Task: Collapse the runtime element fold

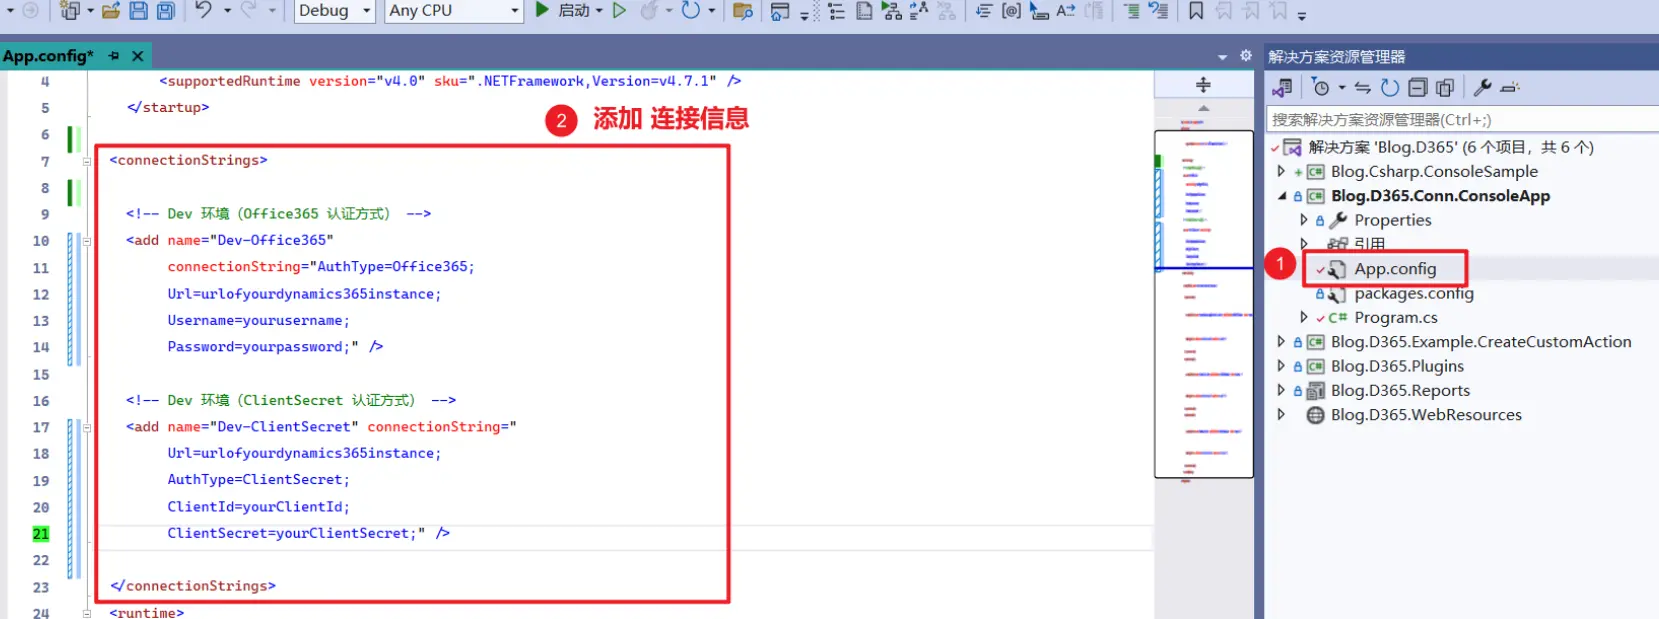Action: (87, 613)
